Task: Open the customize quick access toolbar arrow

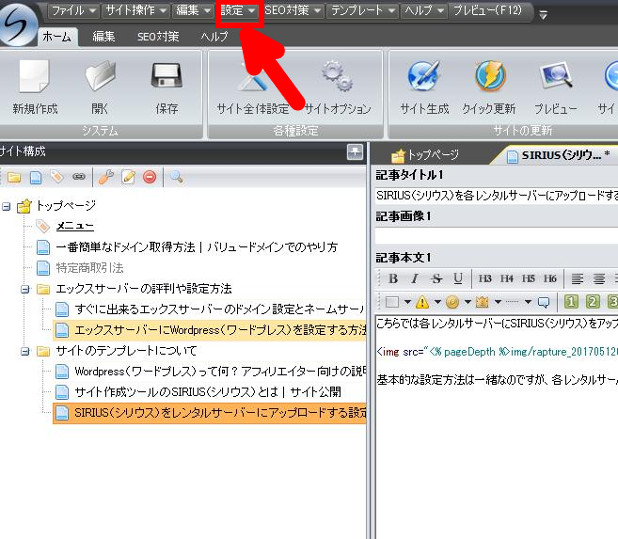Action: (543, 15)
